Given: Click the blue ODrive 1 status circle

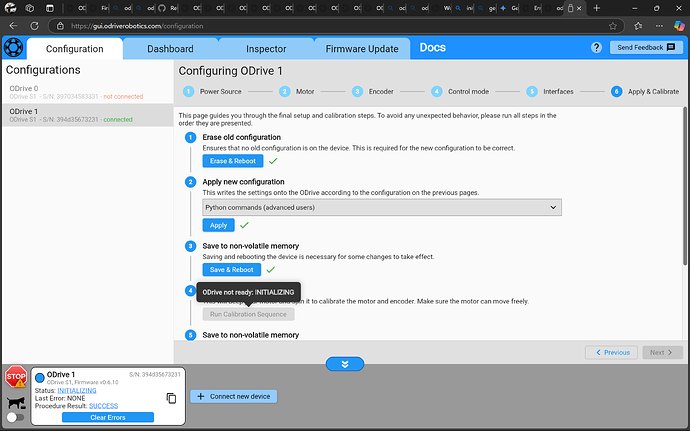Looking at the screenshot, I should pyautogui.click(x=40, y=378).
